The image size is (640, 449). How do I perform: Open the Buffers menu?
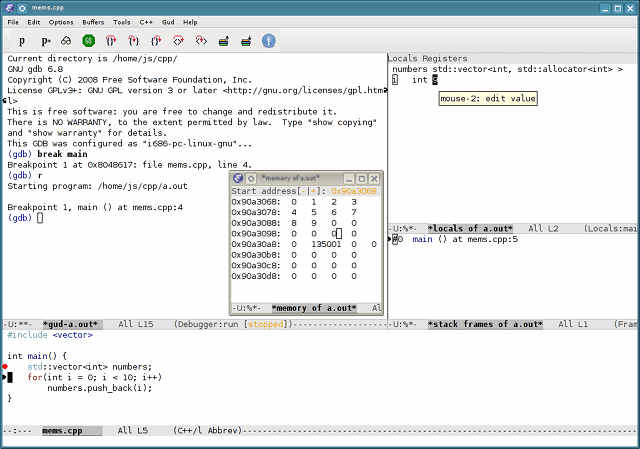[x=93, y=22]
